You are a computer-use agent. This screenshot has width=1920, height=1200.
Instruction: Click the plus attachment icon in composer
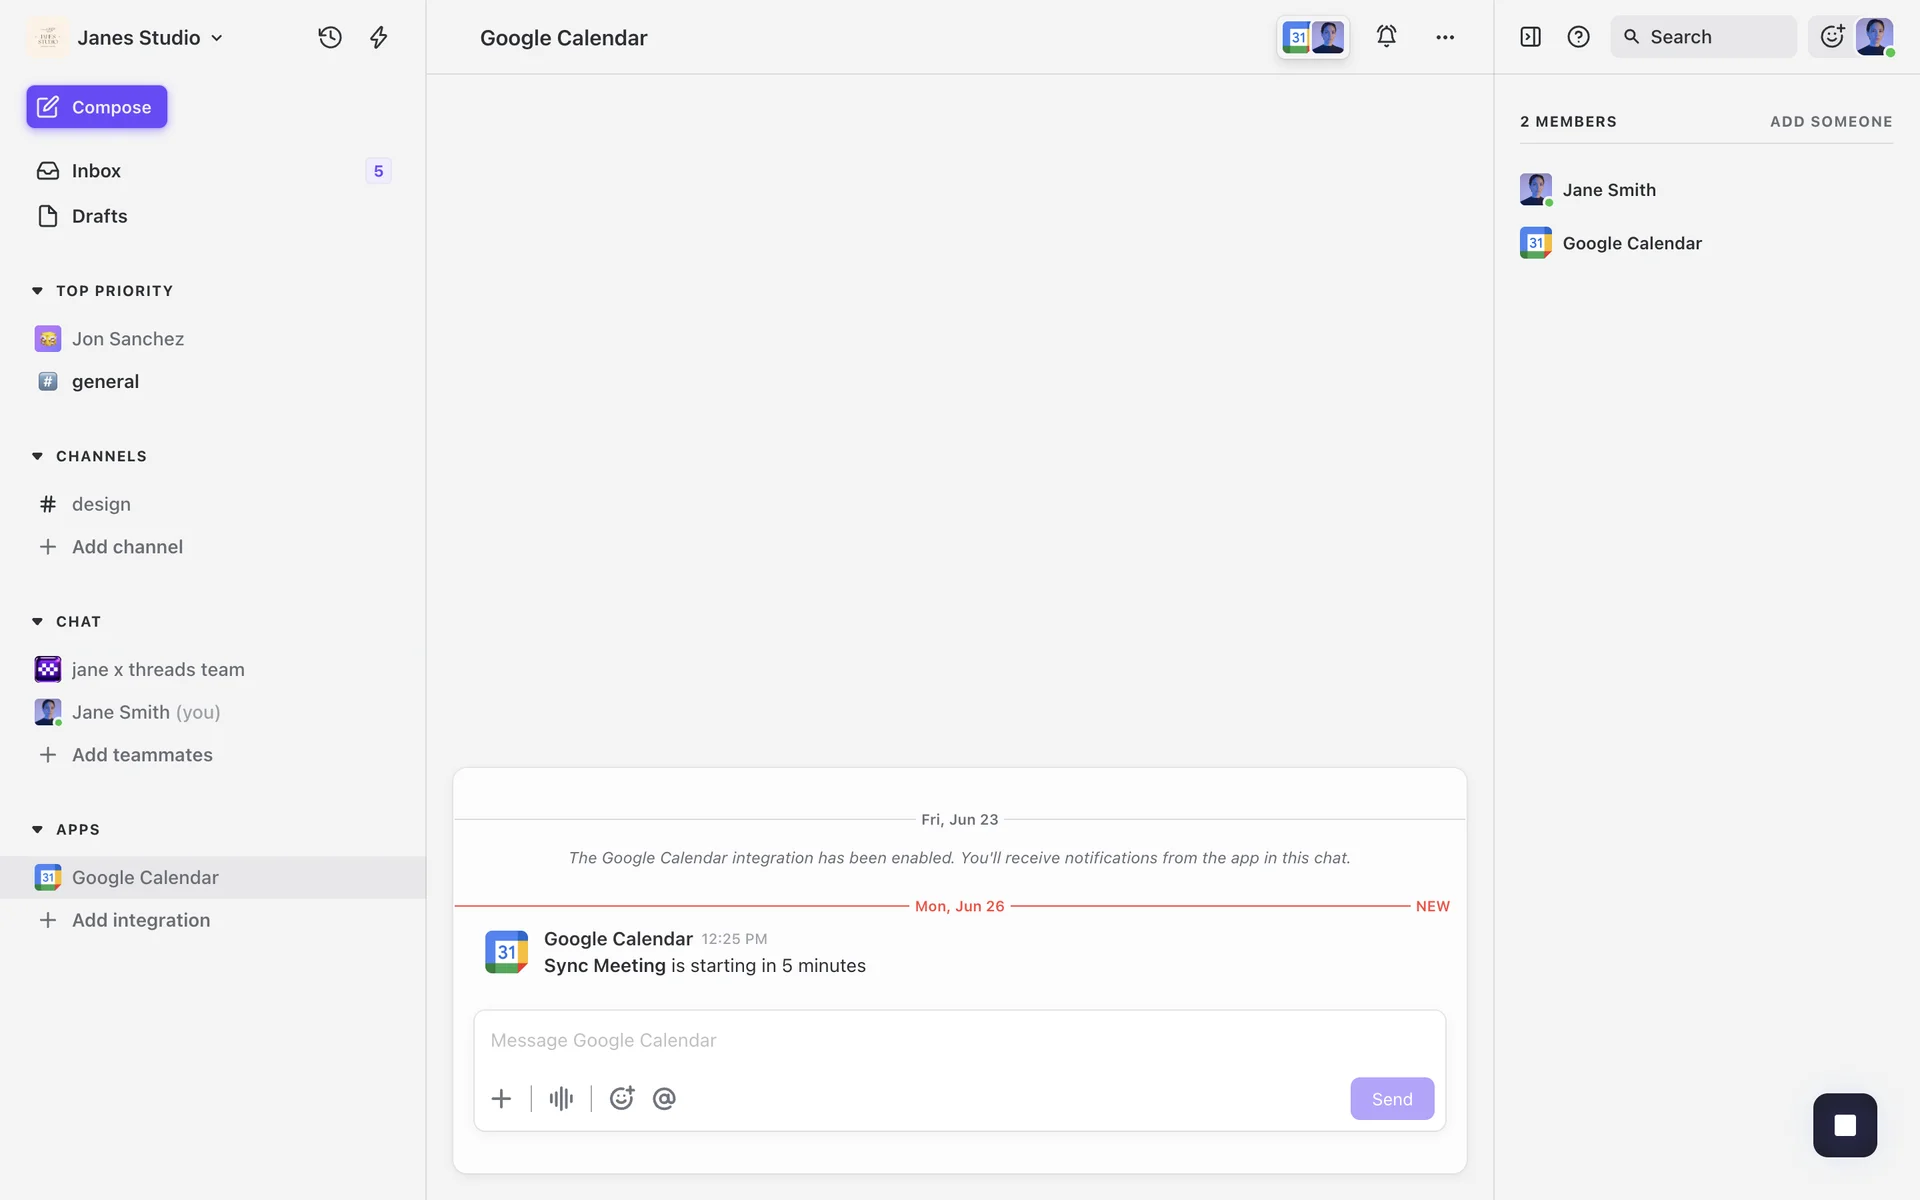pyautogui.click(x=501, y=1098)
